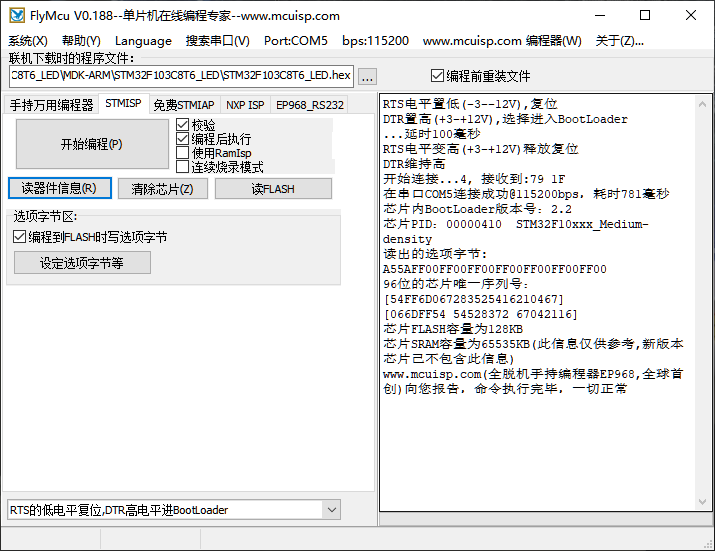Click serial number [54FF6D067283525416210467]
Viewport: 715px width, 551px height.
474,299
